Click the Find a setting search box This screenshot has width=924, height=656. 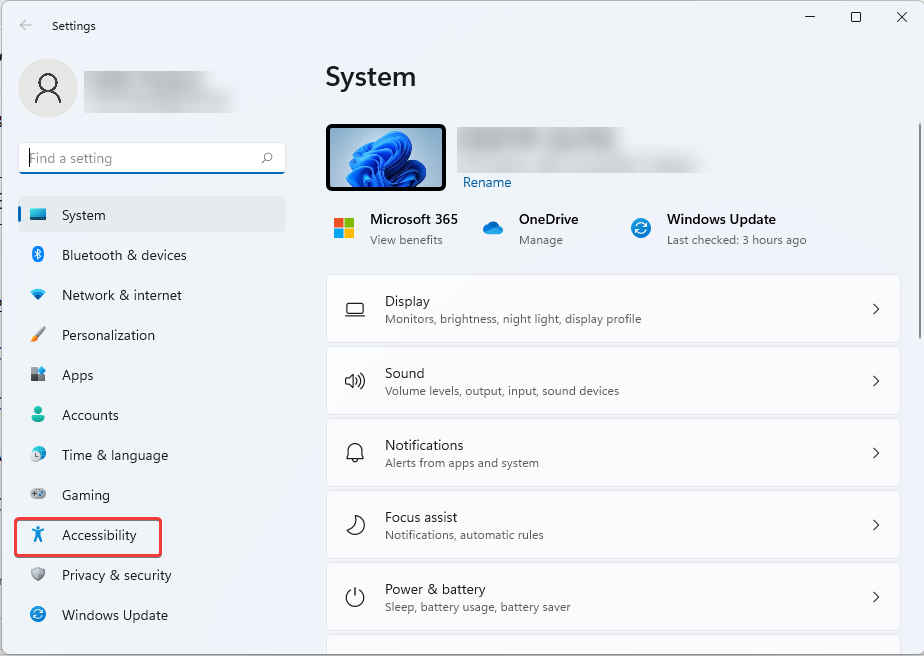point(140,158)
